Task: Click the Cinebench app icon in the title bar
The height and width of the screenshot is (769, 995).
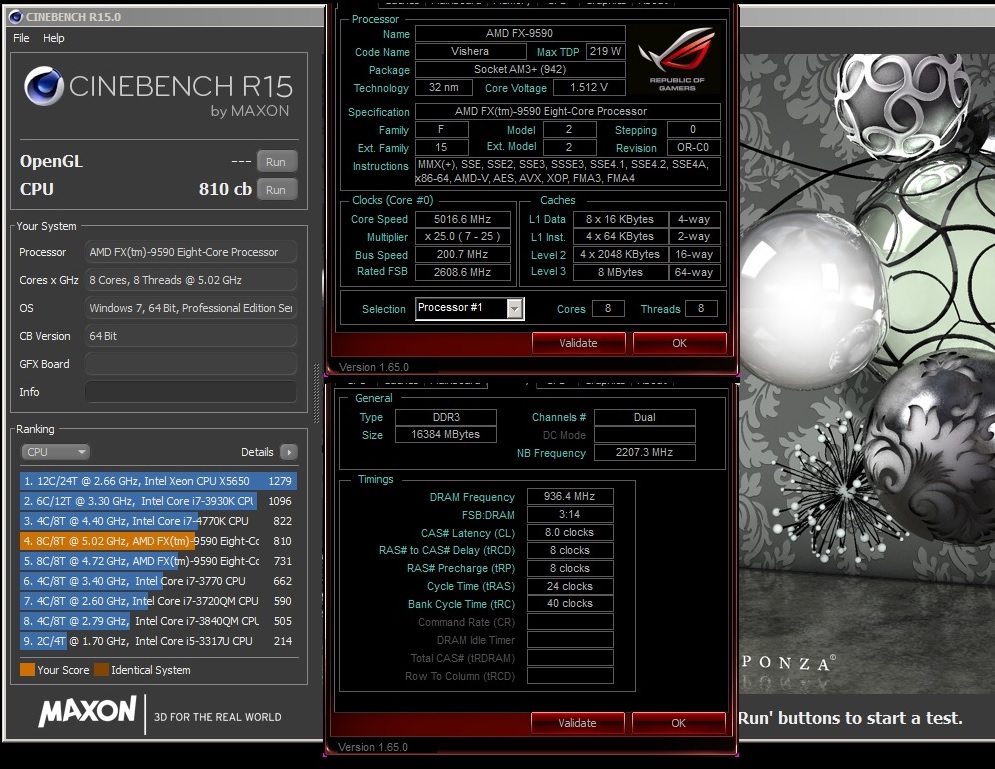Action: 15,16
